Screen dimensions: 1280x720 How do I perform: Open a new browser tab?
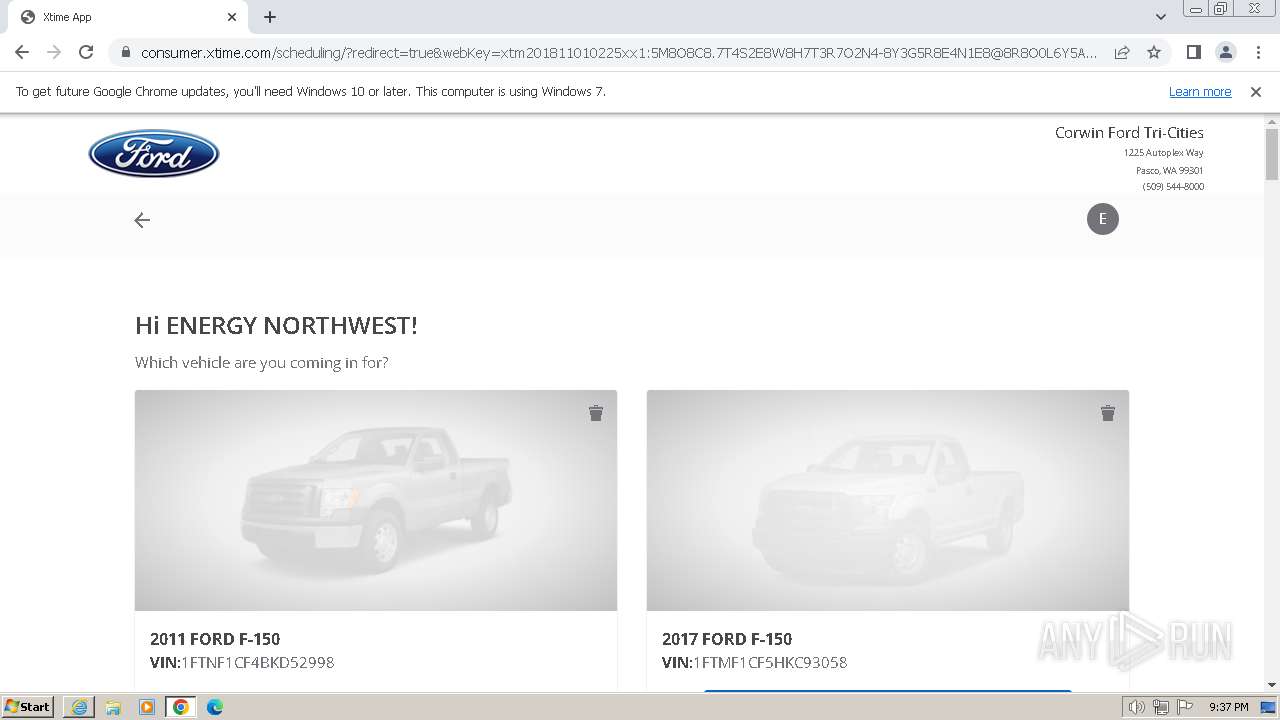[x=270, y=17]
